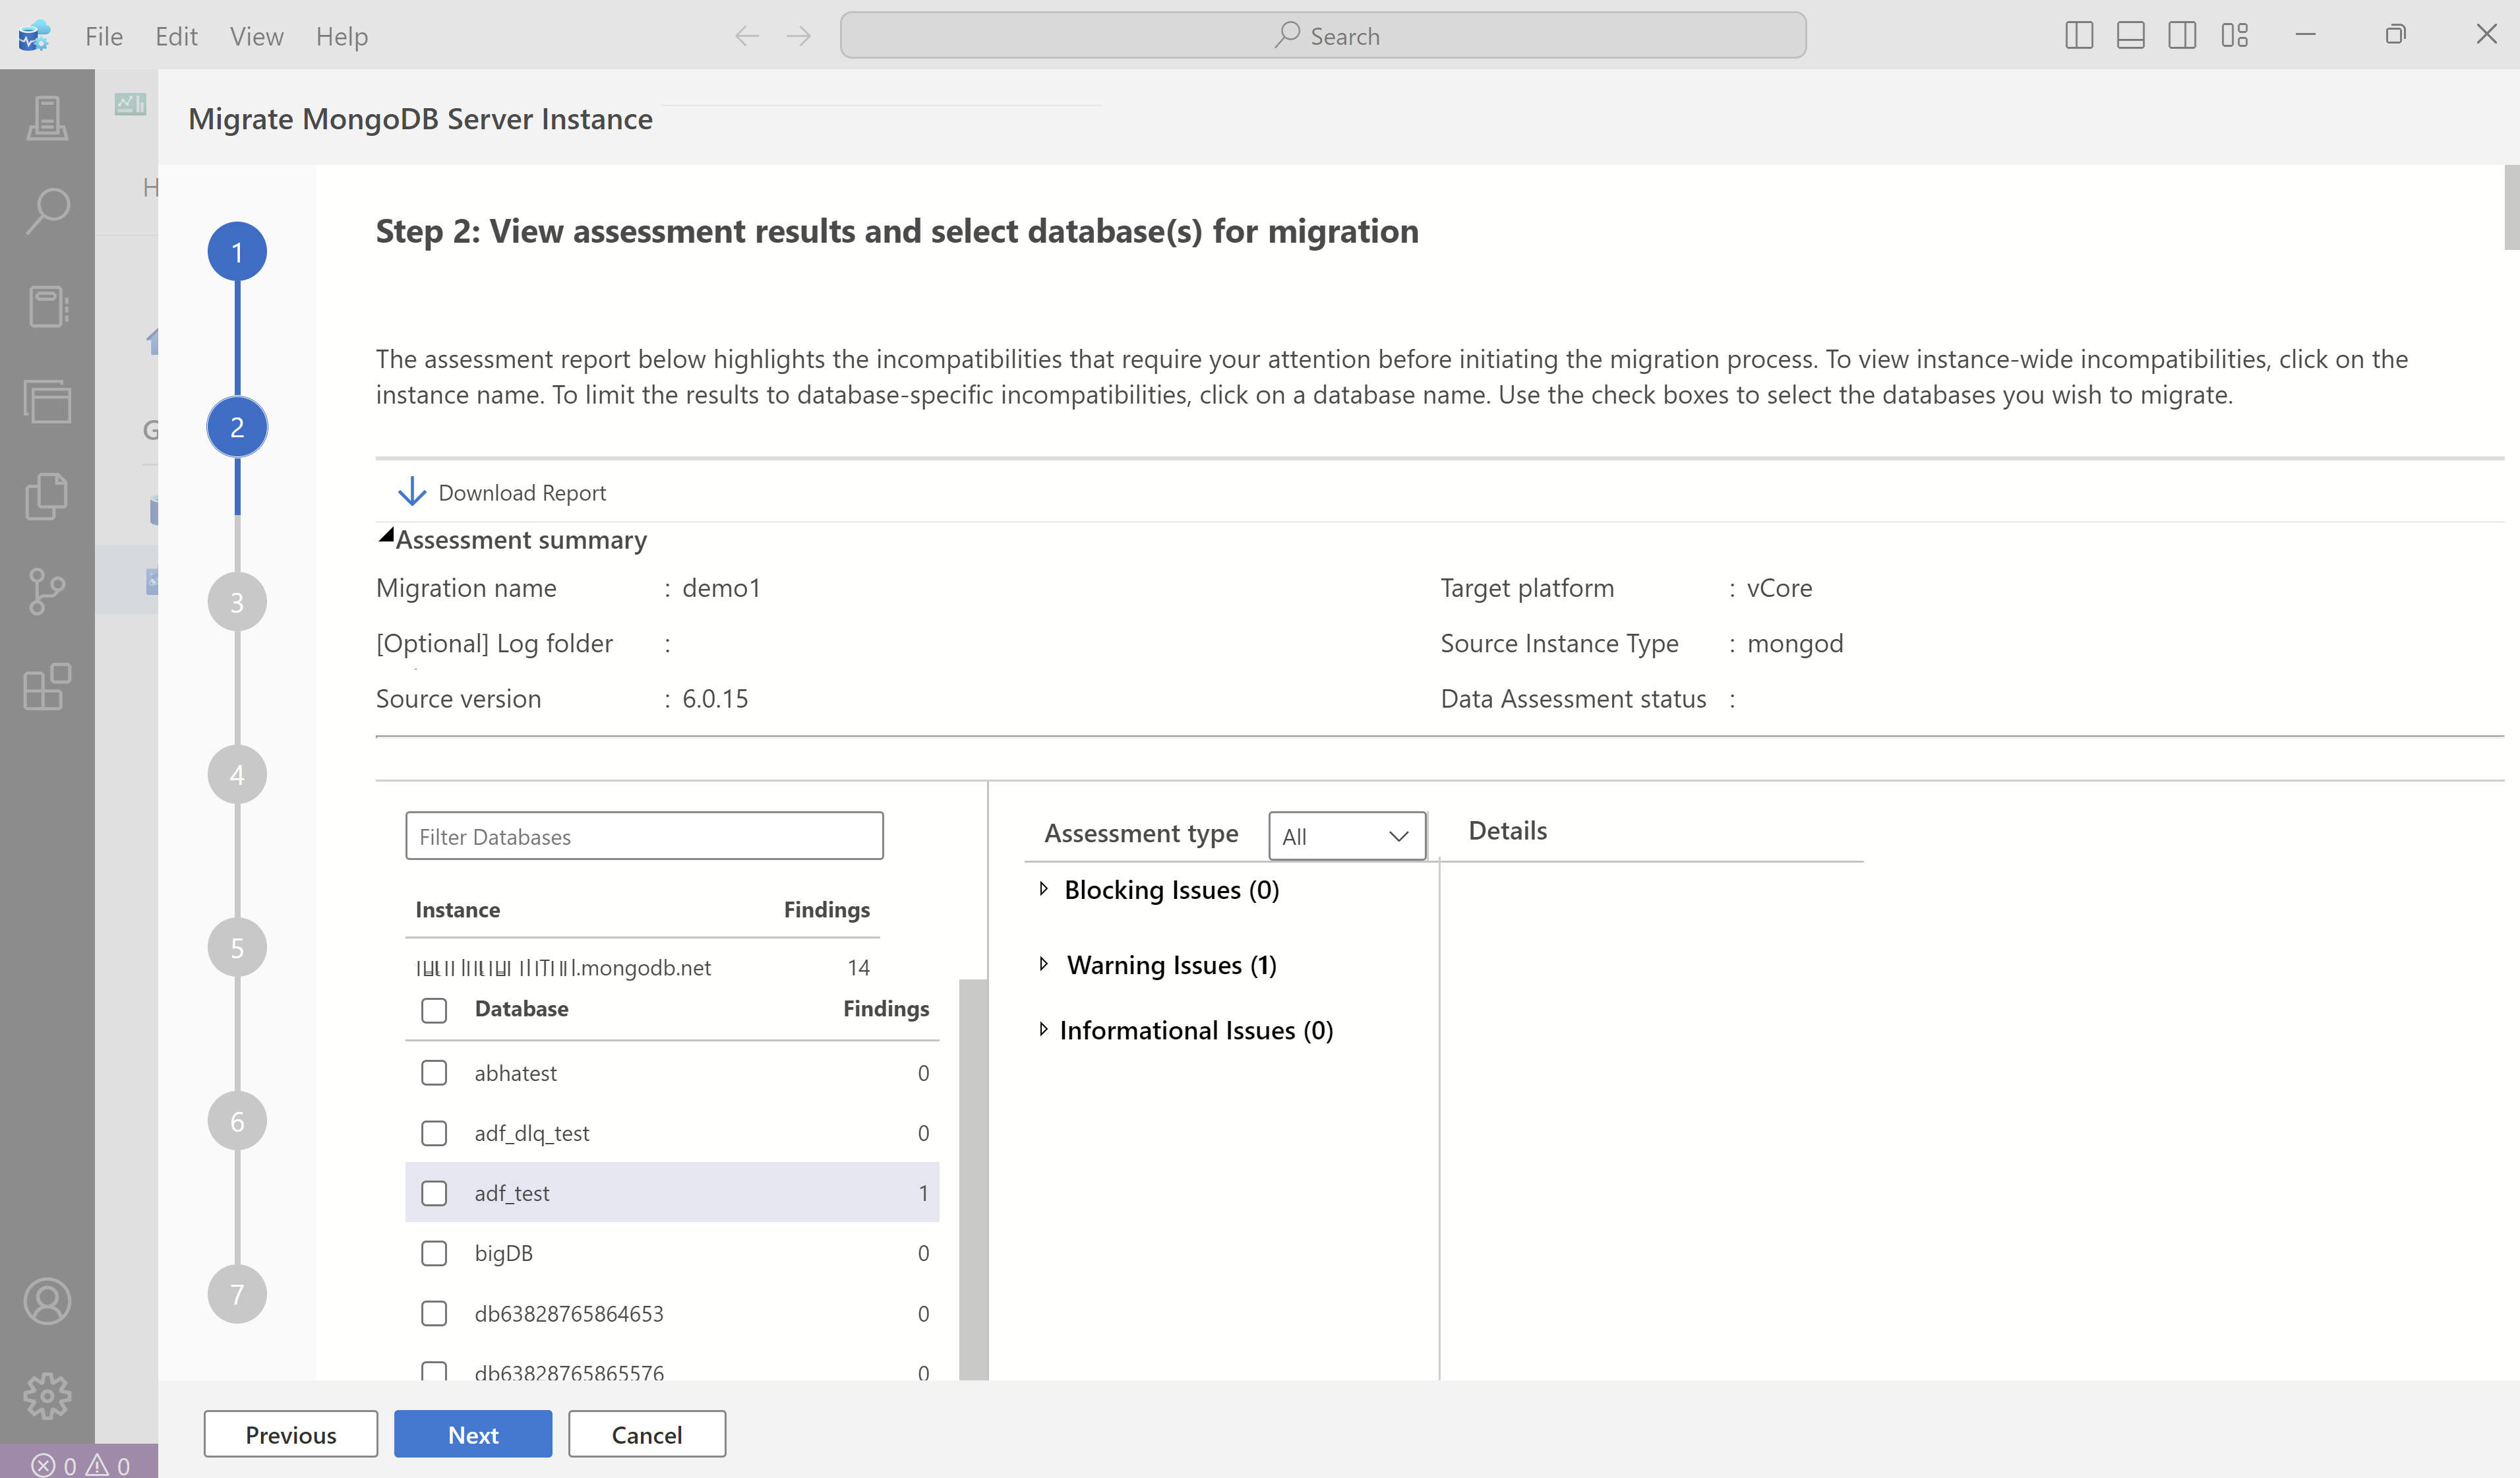Enable checkbox for adf_test database
The image size is (2520, 1478).
click(435, 1191)
